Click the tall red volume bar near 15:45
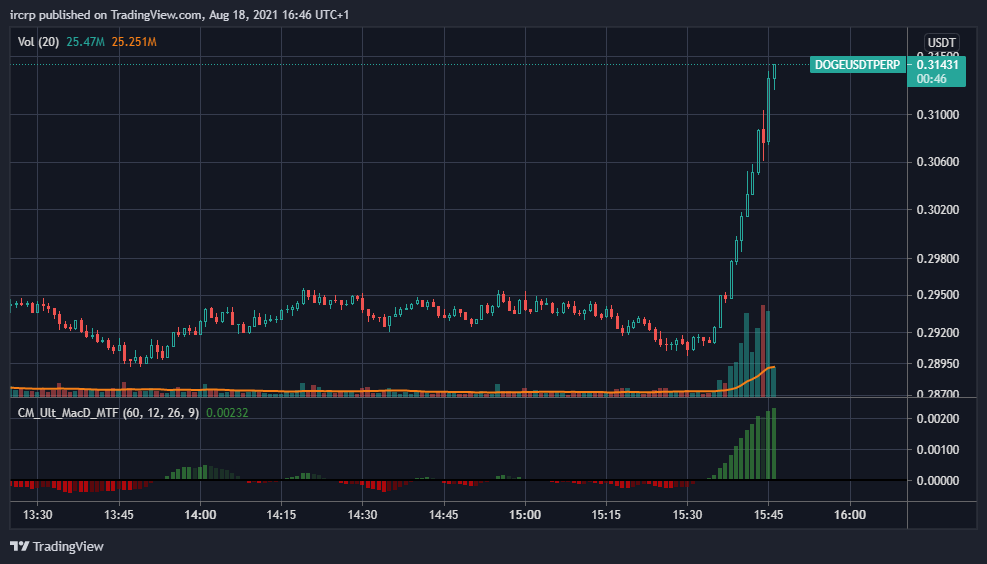 pyautogui.click(x=763, y=351)
